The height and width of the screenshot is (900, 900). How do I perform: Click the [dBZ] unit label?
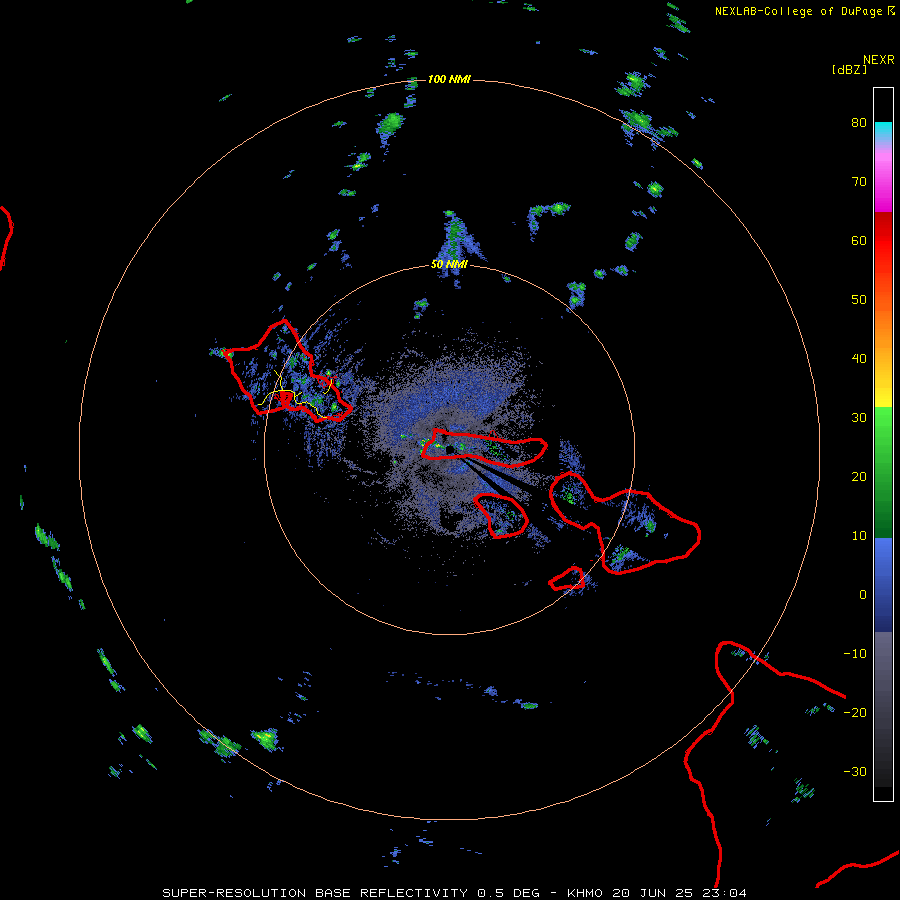849,70
